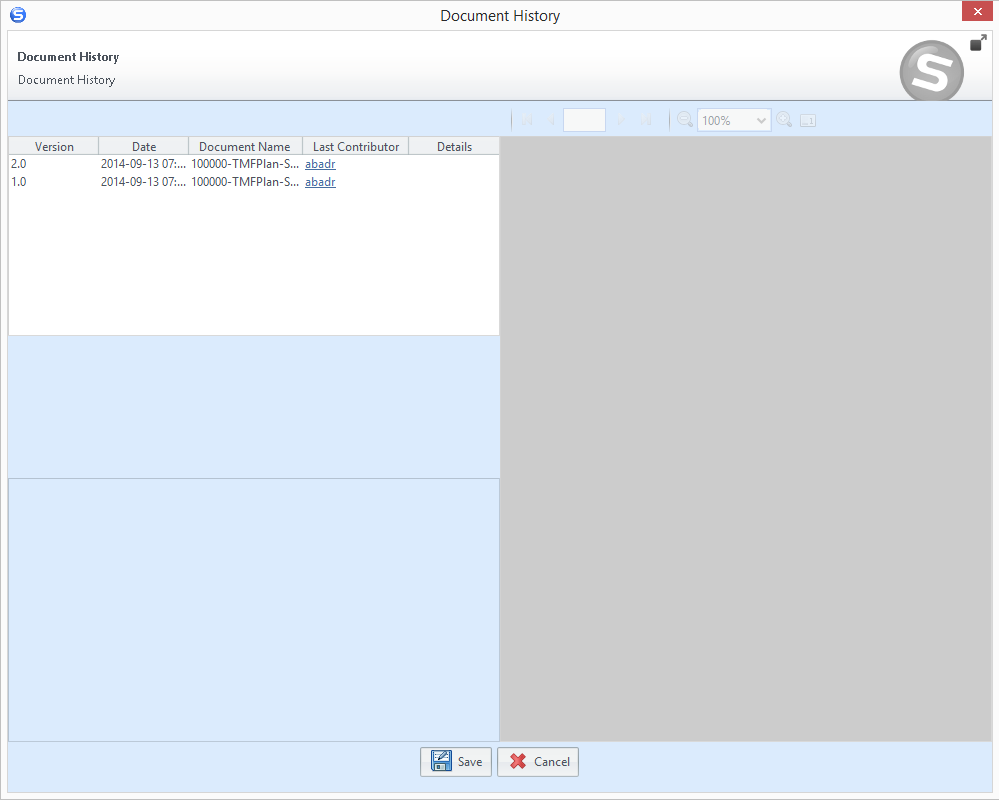This screenshot has width=999, height=800.
Task: Click the Cancel button
Action: click(538, 762)
